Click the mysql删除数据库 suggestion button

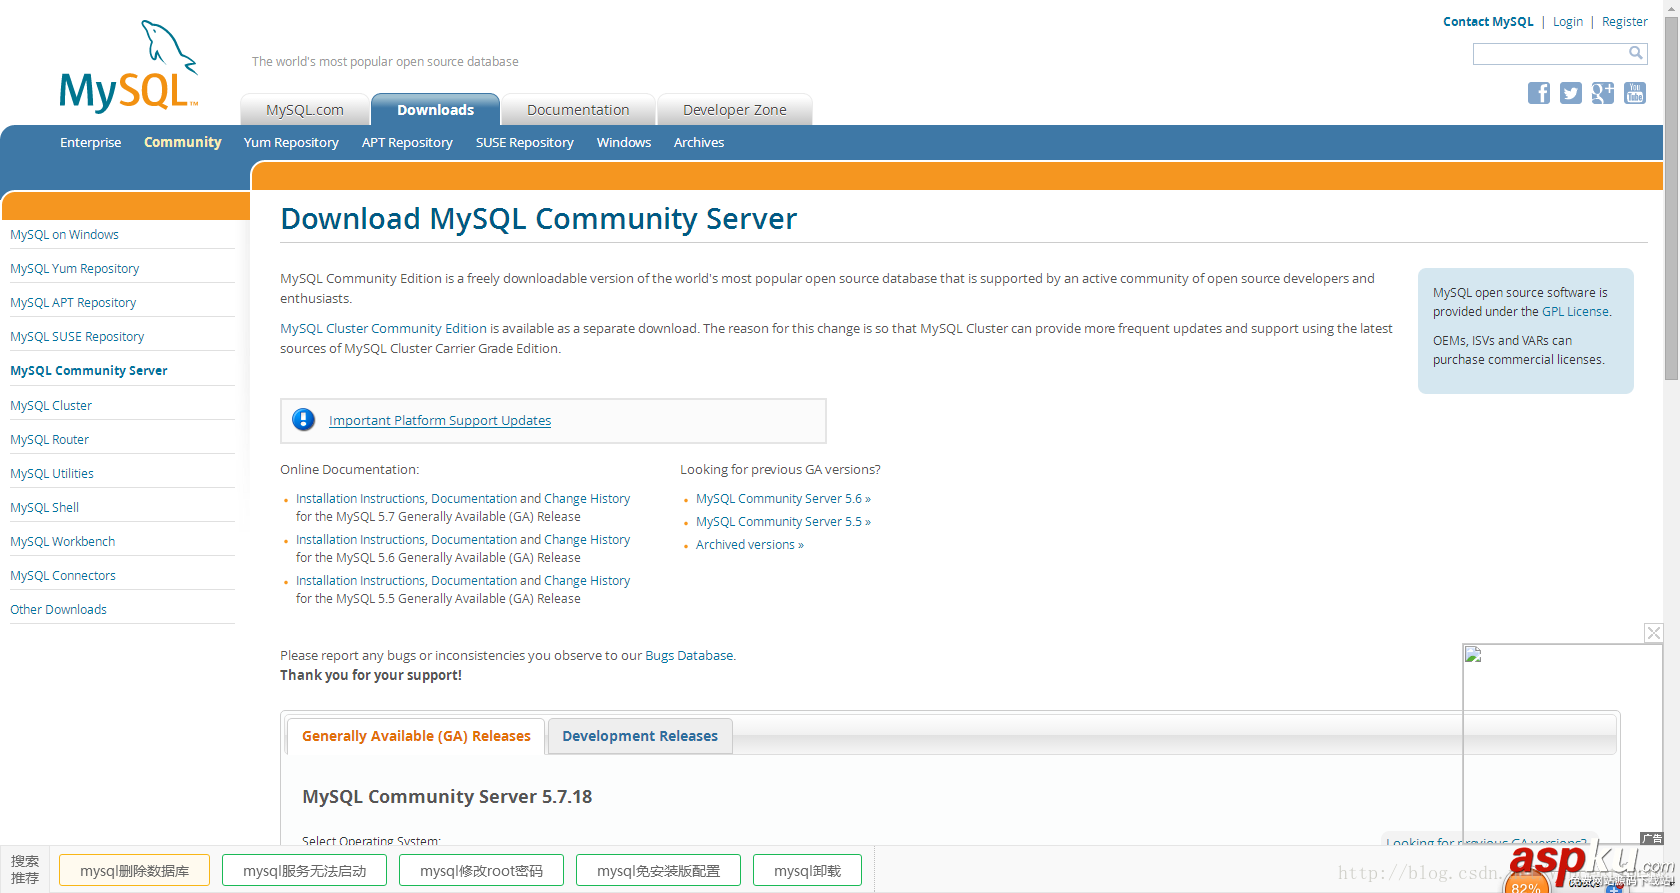134,871
